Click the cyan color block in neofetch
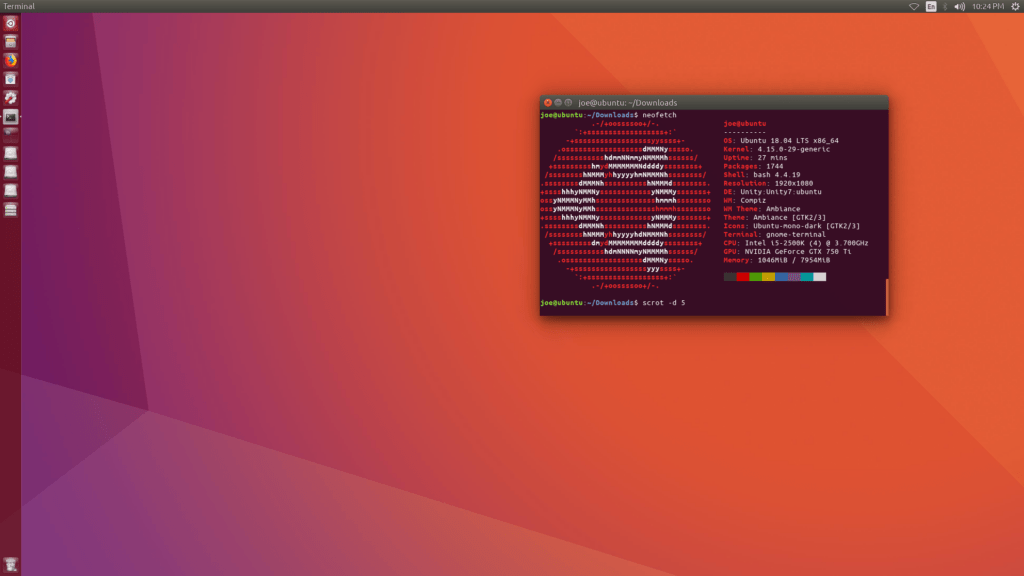Image resolution: width=1024 pixels, height=576 pixels. point(807,277)
